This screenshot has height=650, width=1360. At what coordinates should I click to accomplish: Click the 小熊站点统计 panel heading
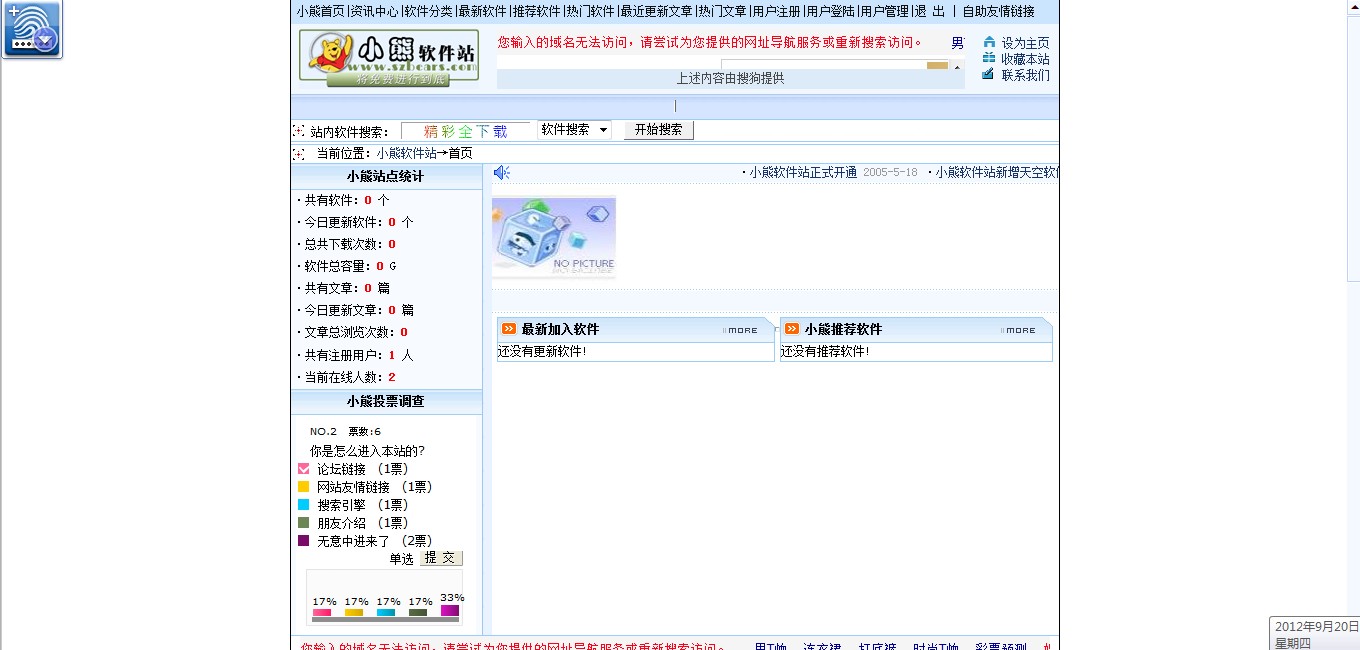386,176
